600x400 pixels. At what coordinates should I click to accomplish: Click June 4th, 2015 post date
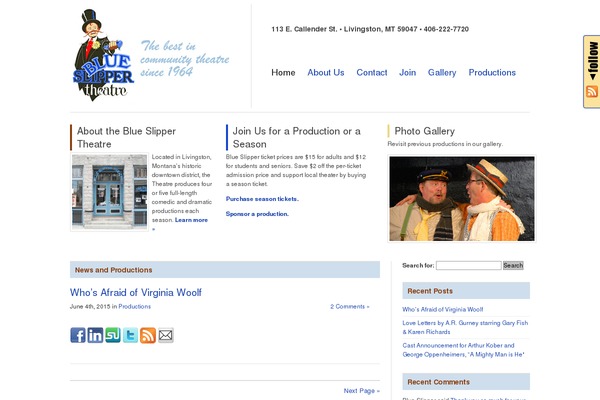90,307
